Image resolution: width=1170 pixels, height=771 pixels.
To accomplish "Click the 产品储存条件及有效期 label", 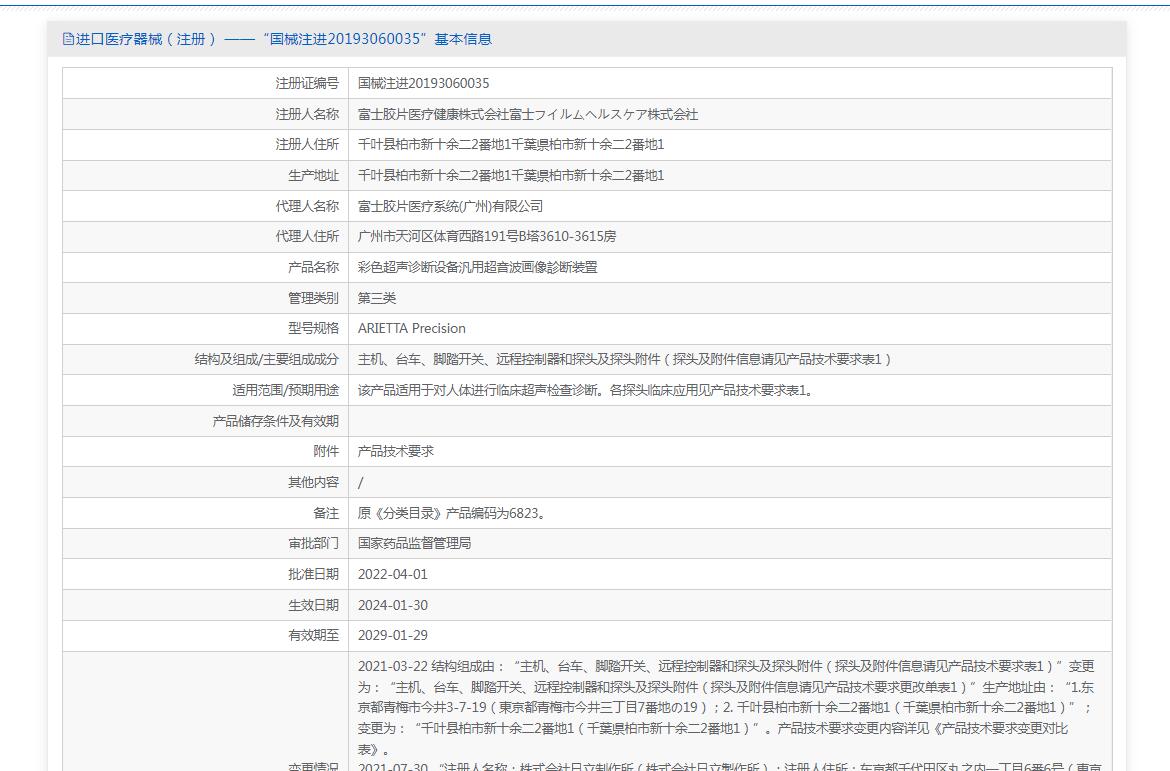I will [275, 421].
